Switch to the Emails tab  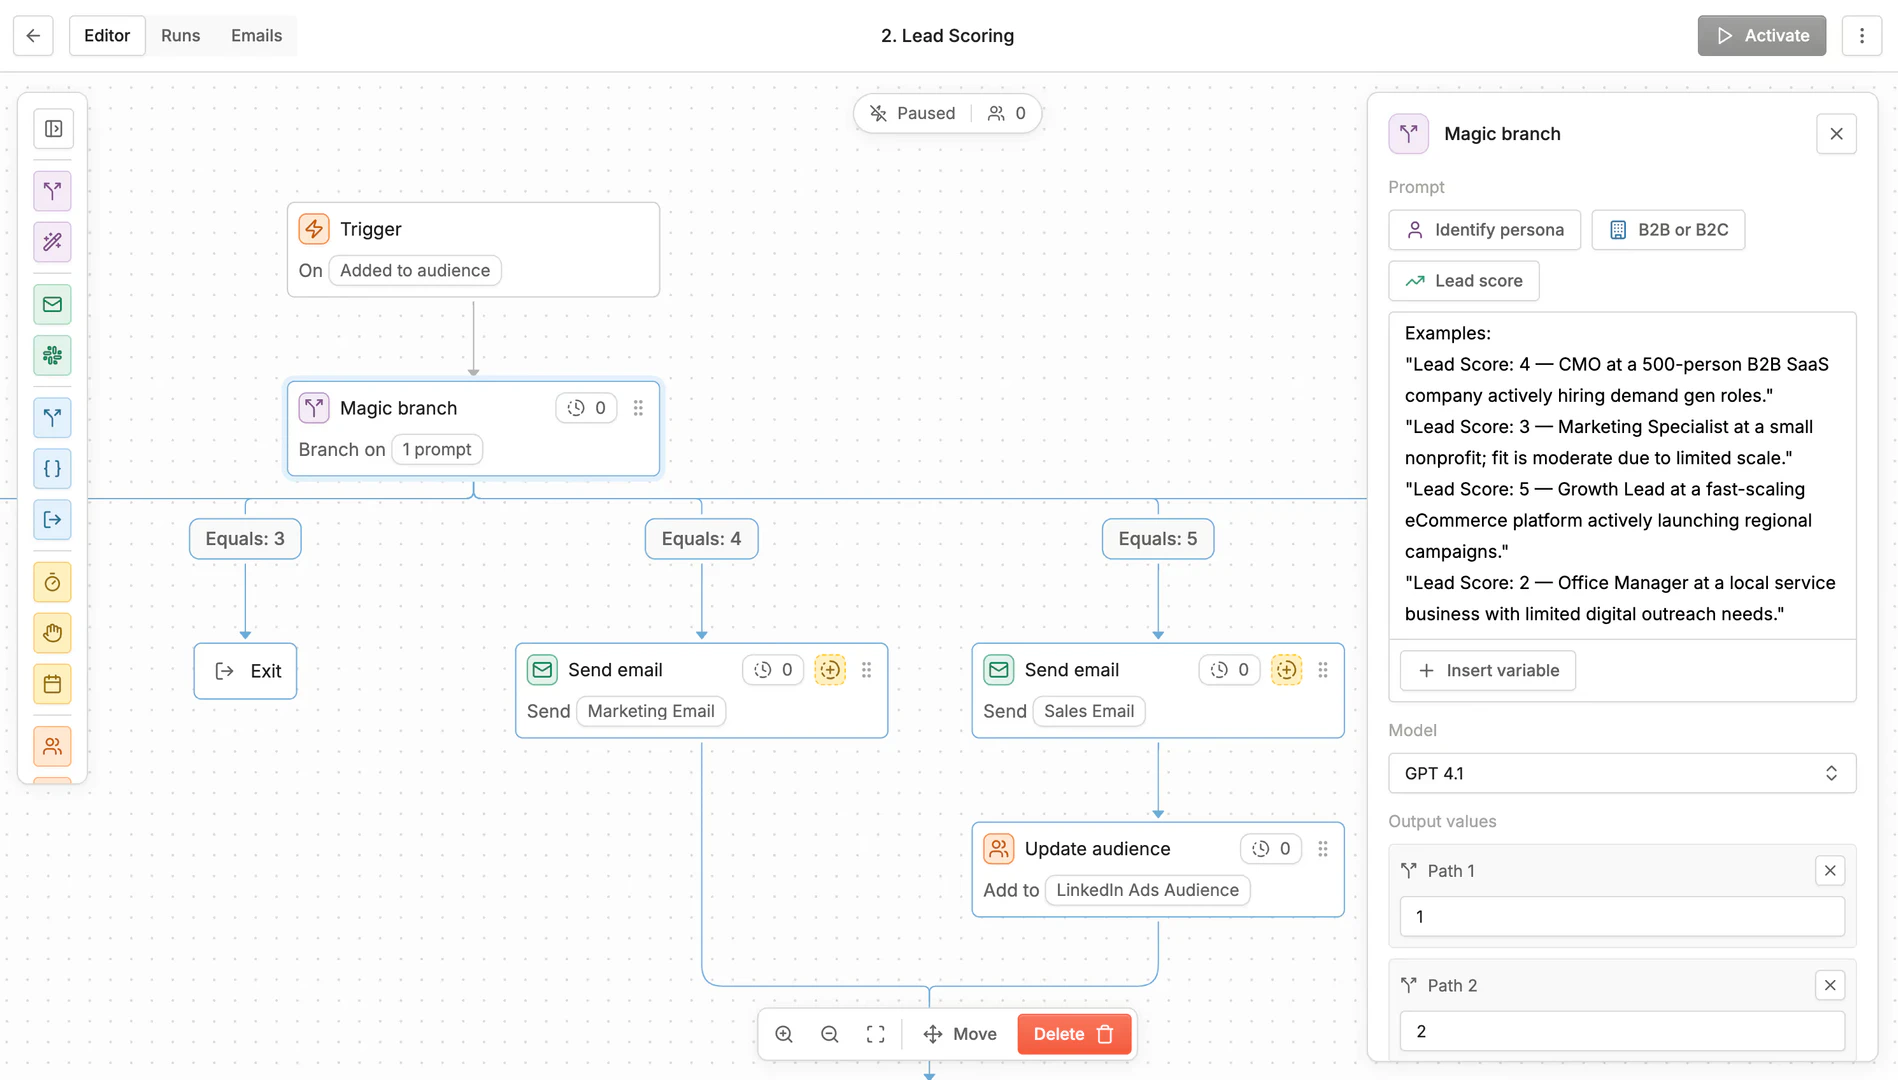tap(255, 35)
